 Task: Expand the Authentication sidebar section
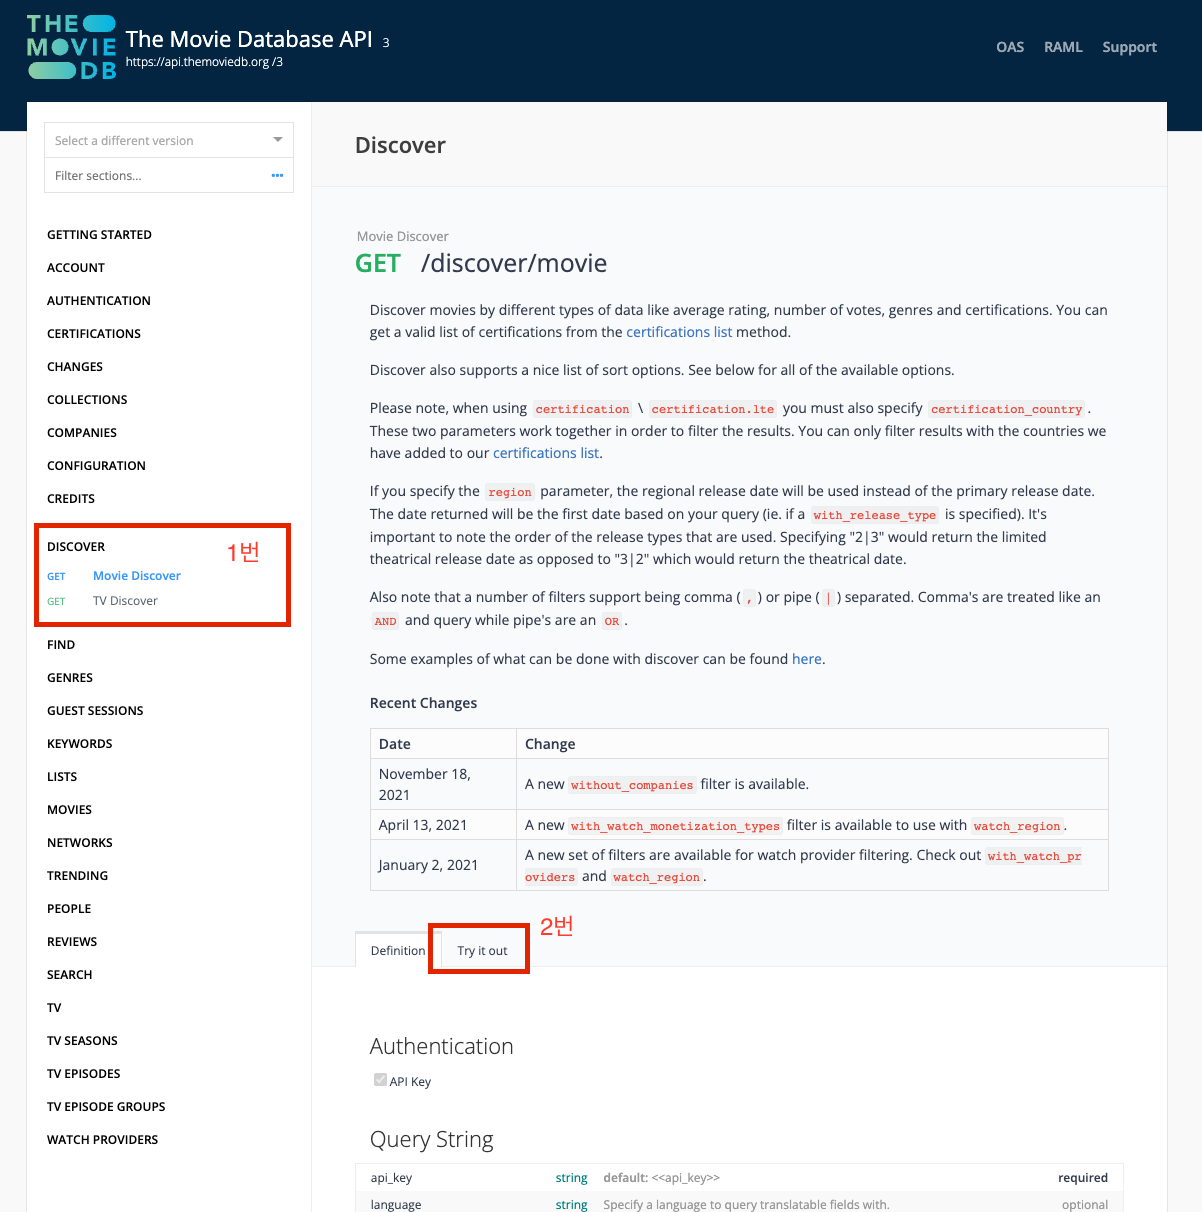[x=99, y=301]
